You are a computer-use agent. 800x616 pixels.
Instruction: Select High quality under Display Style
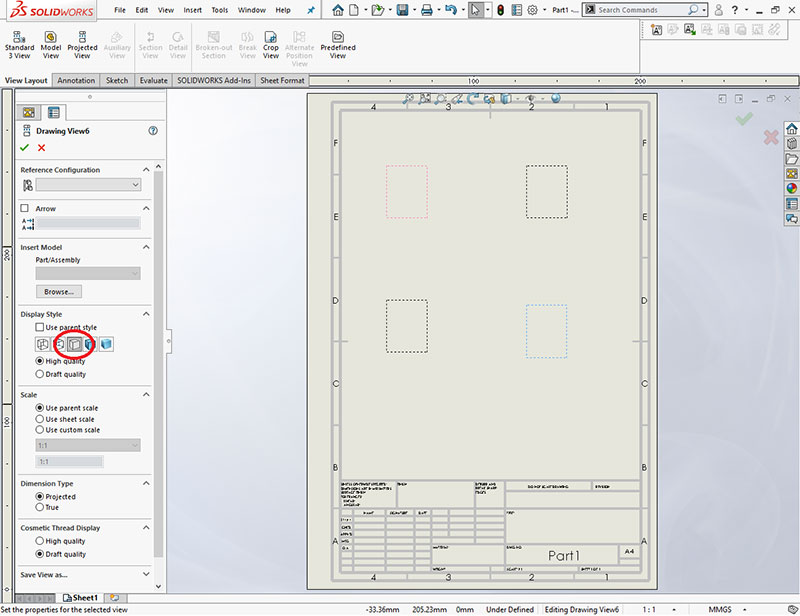39,361
